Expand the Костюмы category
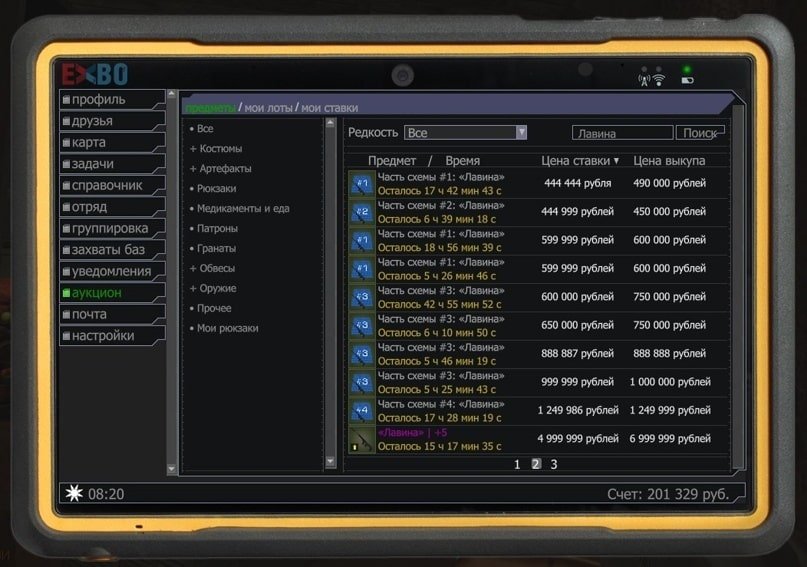Screen dimensions: 807x567 pos(216,149)
